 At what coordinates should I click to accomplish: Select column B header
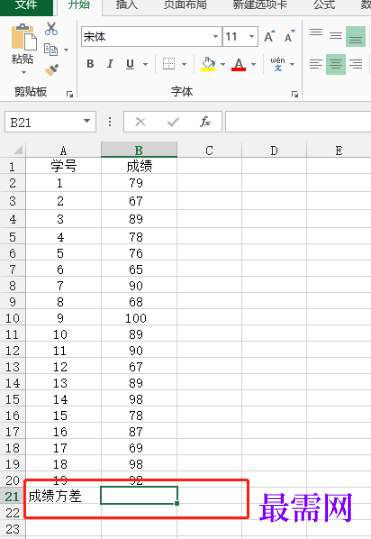(139, 151)
